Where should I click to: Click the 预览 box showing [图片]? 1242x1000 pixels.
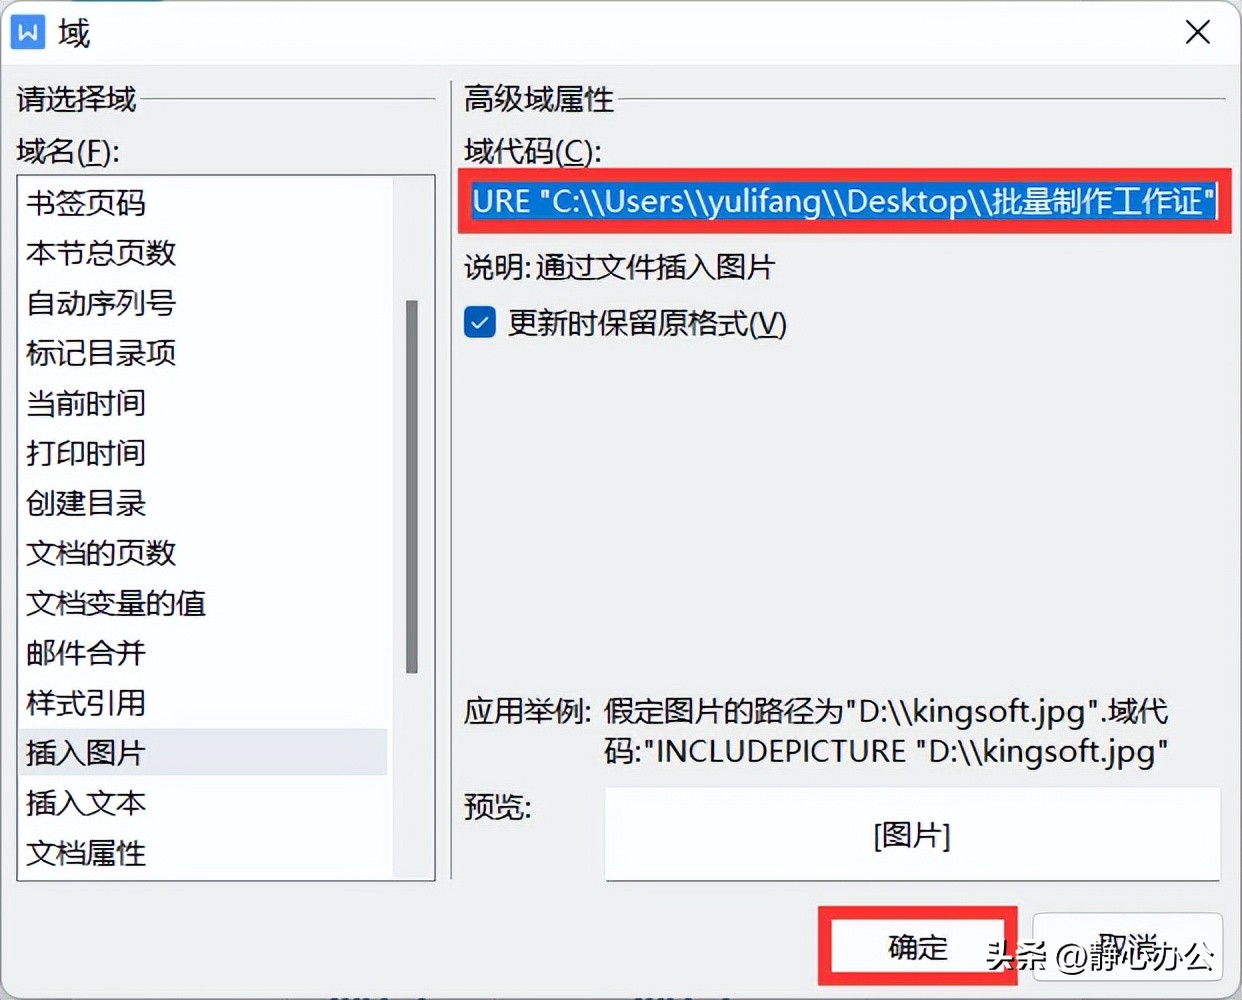912,834
